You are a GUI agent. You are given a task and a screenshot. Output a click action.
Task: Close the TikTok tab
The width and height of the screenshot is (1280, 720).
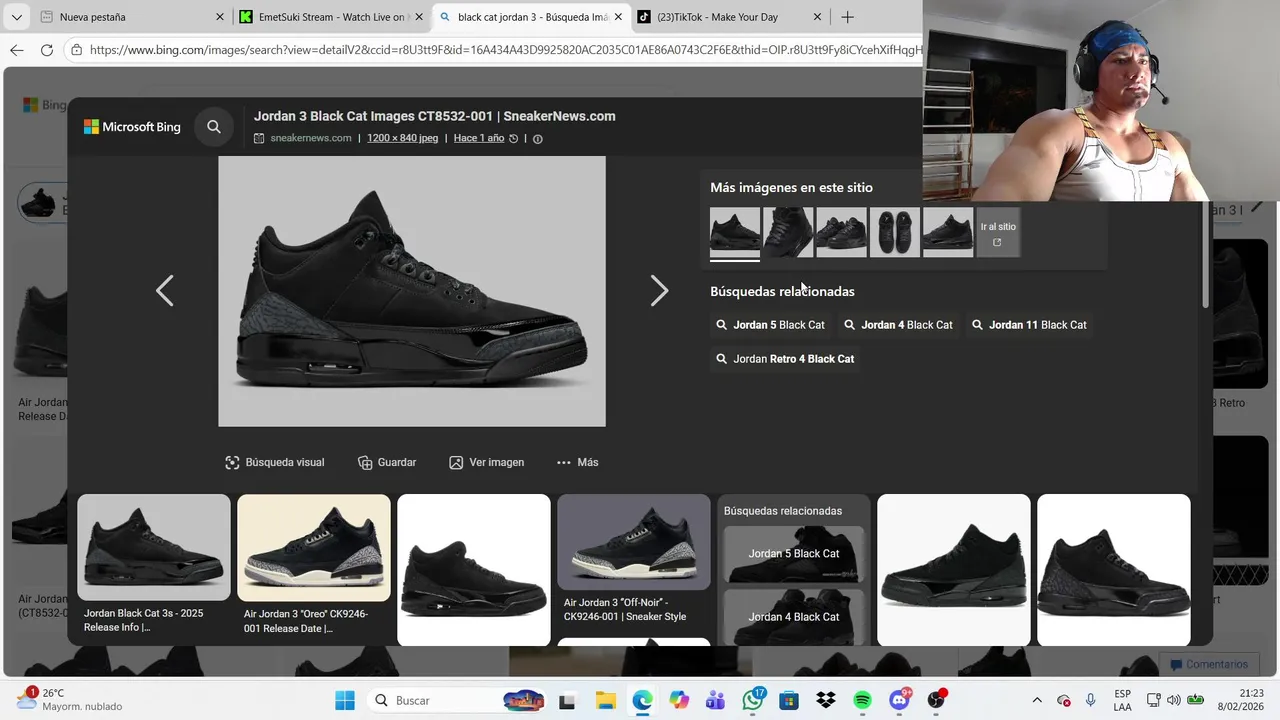[x=817, y=17]
